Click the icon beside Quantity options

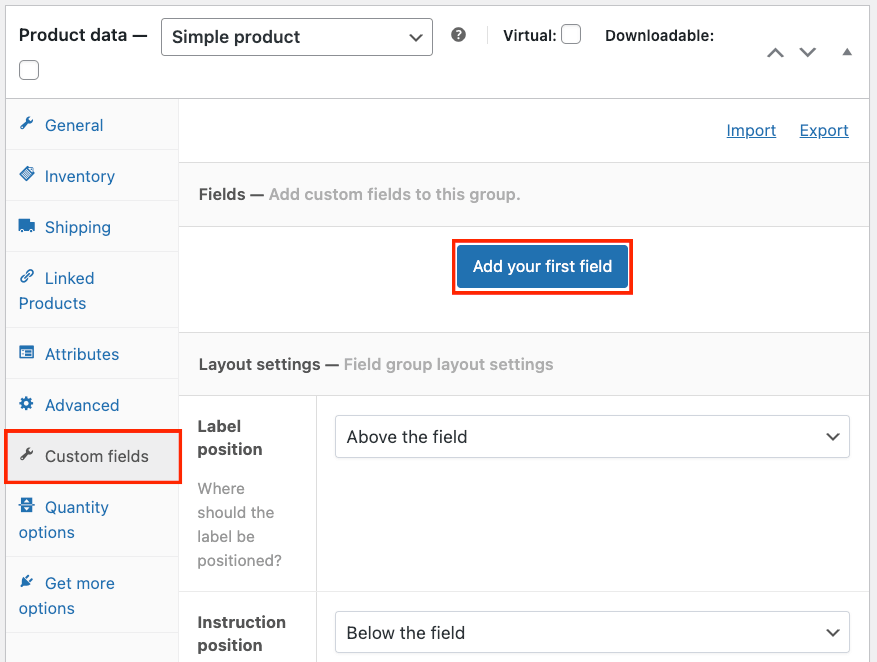(26, 505)
